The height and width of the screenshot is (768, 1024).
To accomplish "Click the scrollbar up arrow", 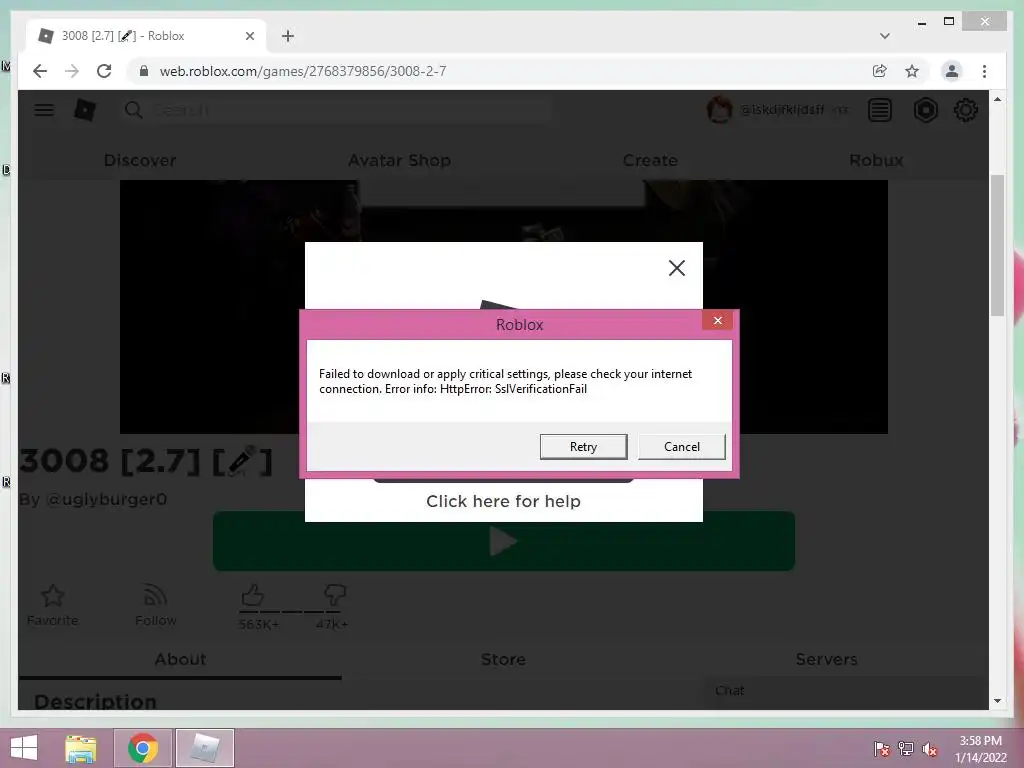I will (x=997, y=99).
